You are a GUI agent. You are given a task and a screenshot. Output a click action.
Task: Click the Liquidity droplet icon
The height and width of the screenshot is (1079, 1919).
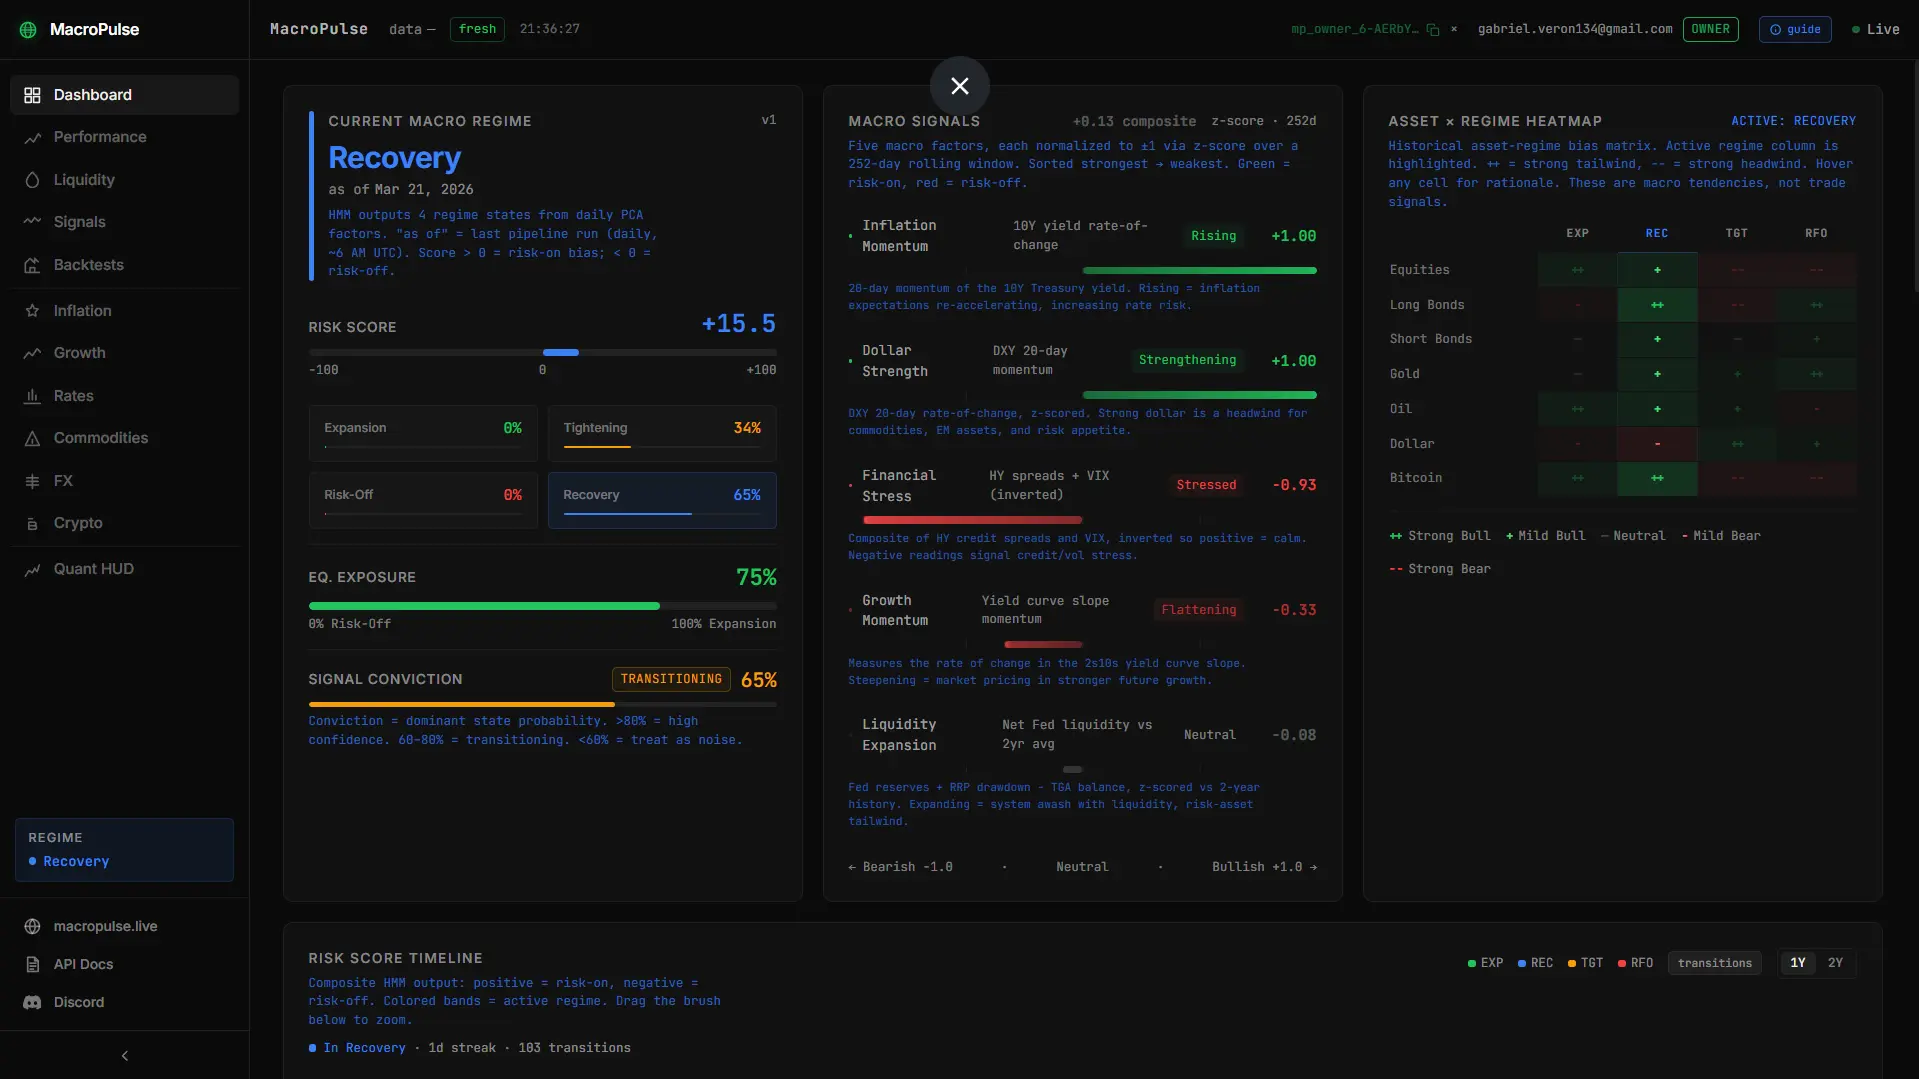[x=32, y=180]
